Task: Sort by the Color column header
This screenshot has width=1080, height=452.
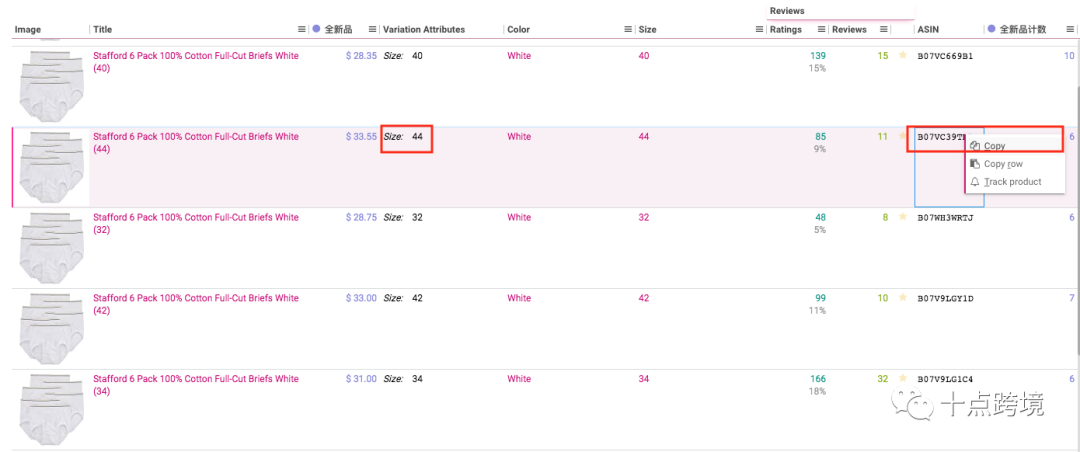Action: pos(519,30)
